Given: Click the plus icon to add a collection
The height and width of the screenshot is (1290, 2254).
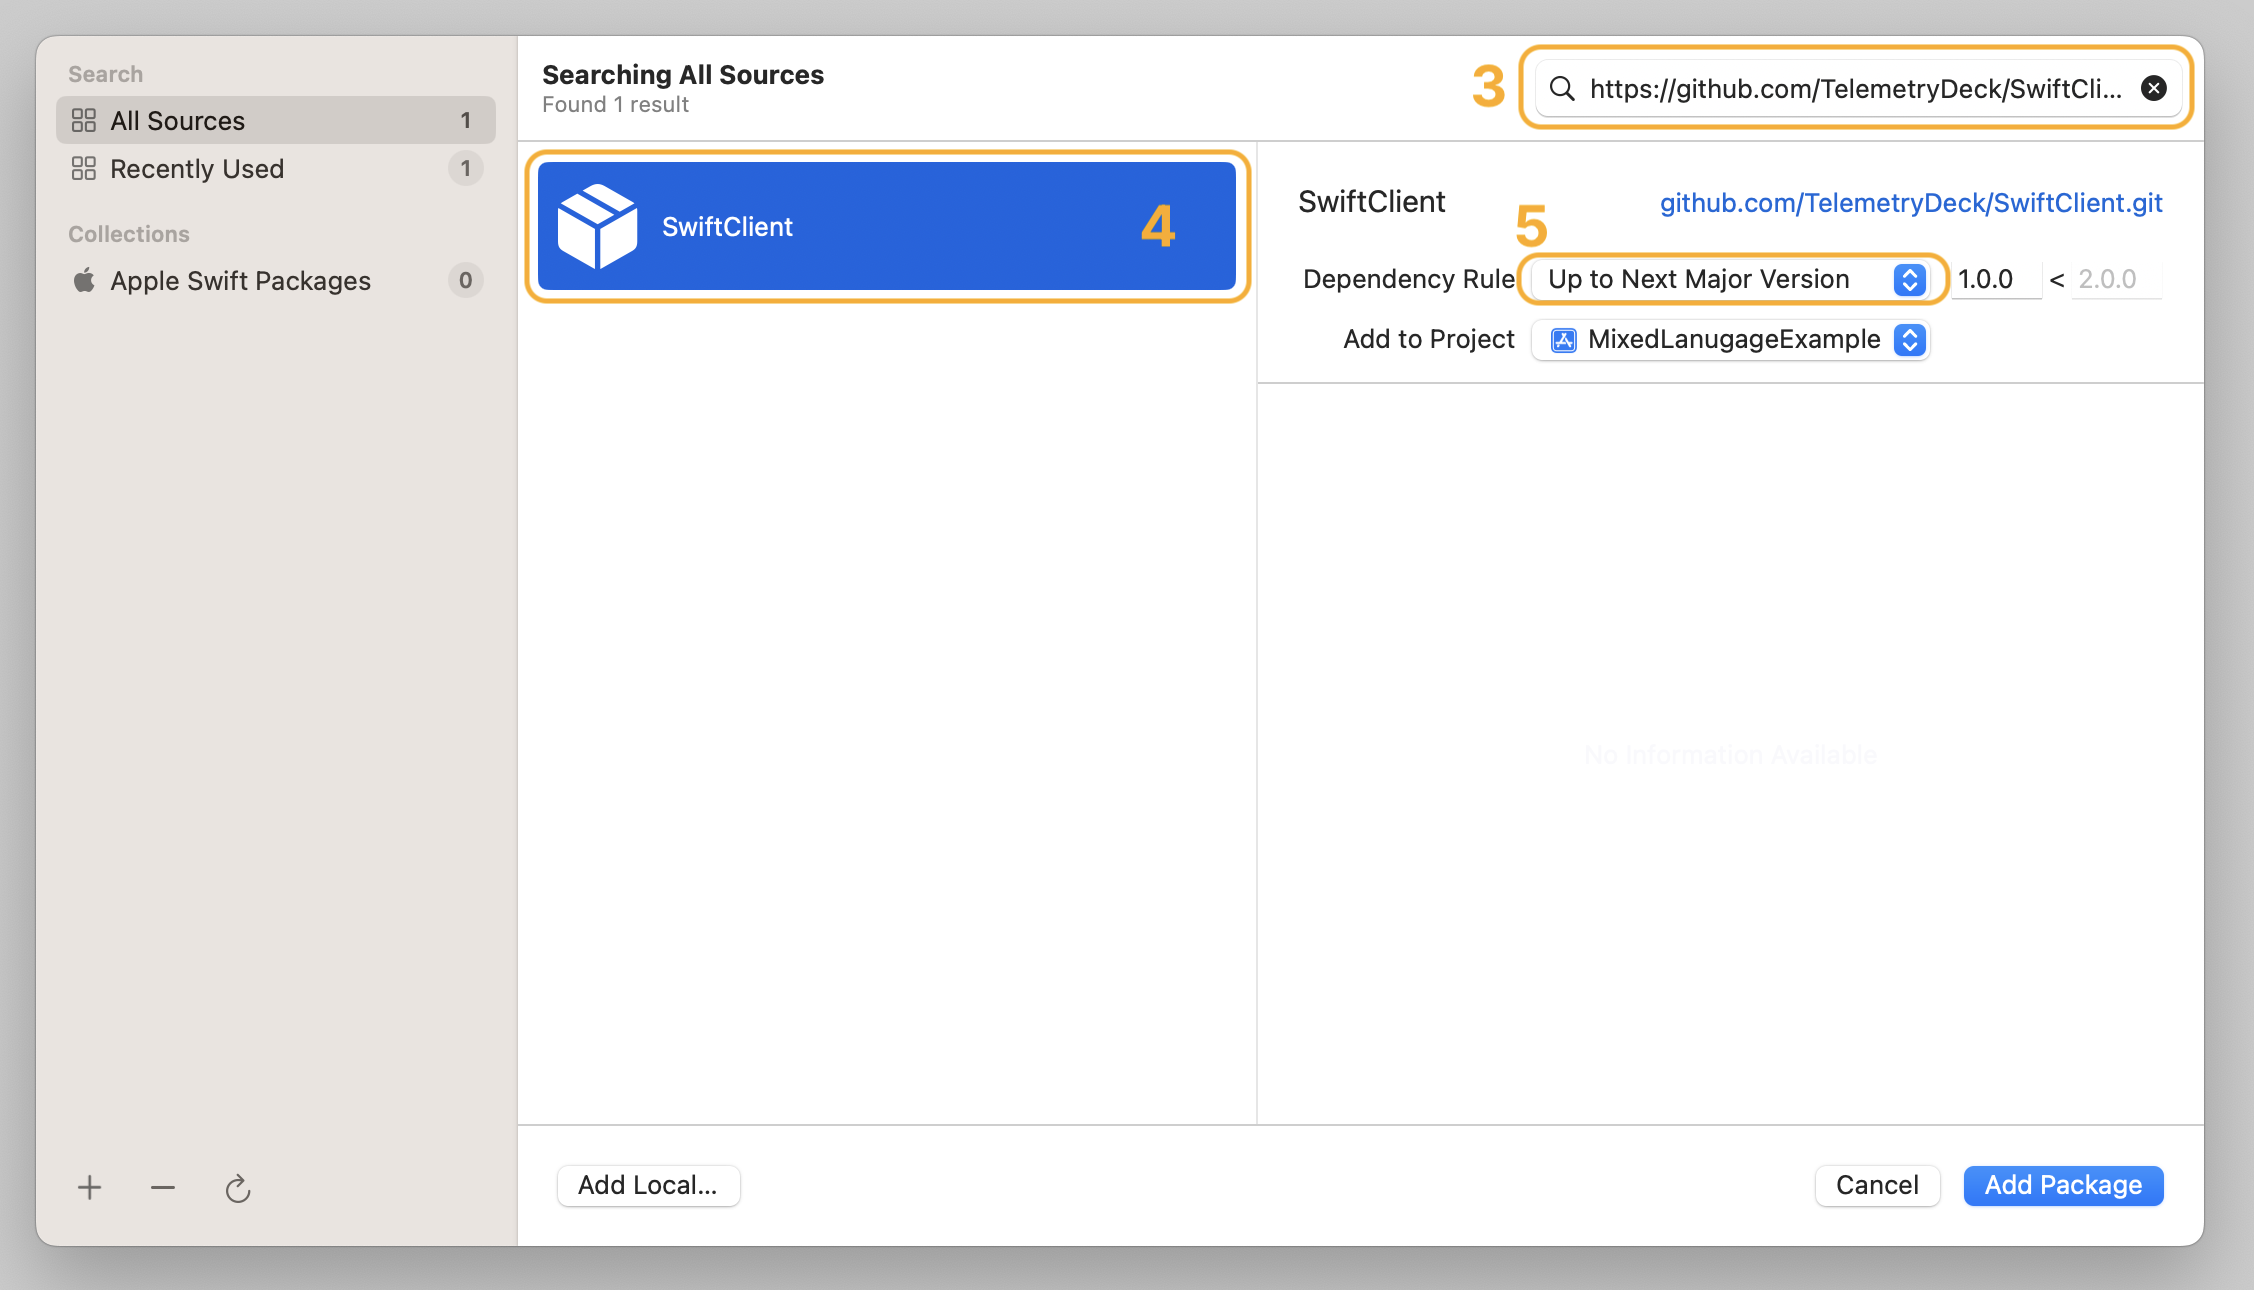Looking at the screenshot, I should (x=89, y=1187).
